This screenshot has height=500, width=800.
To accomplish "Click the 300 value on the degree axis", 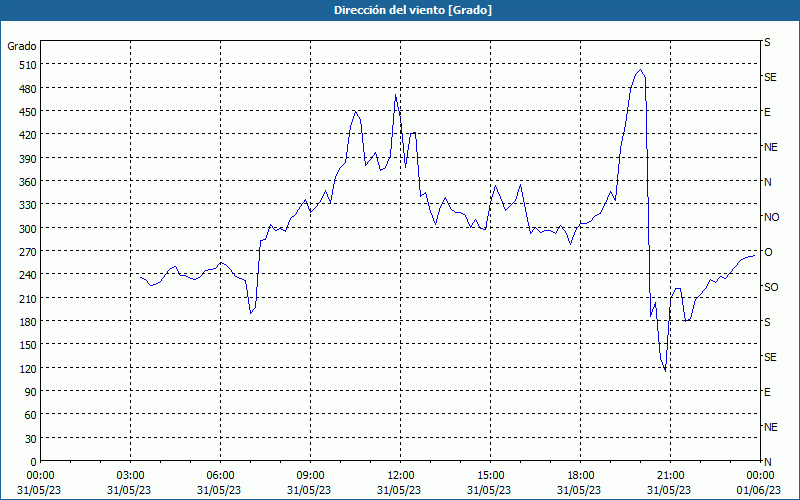I will (28, 229).
